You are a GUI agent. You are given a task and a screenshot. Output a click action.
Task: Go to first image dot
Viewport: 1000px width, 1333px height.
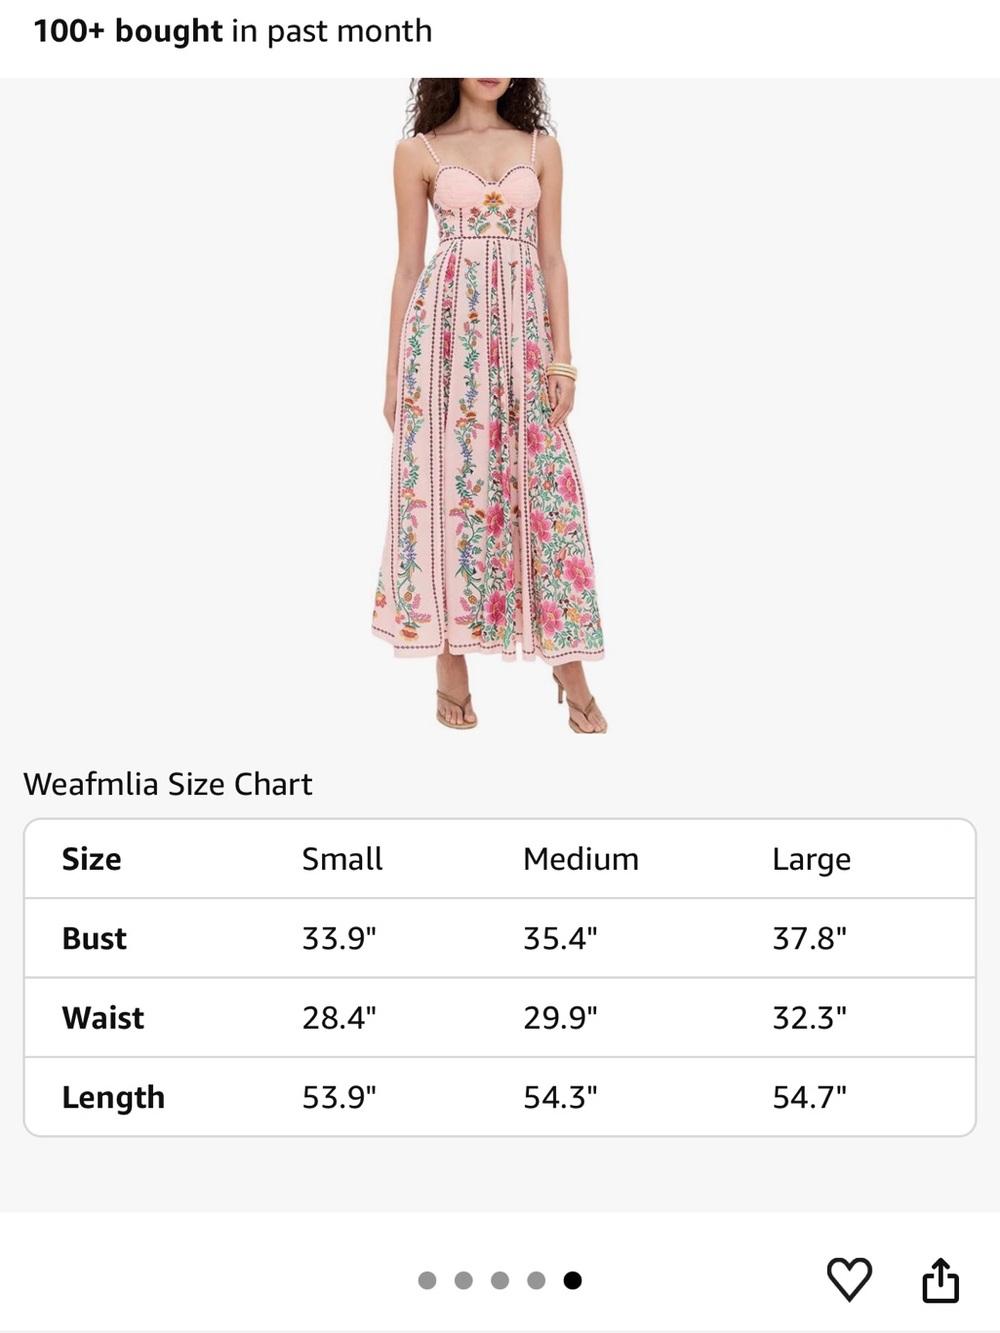point(427,1280)
